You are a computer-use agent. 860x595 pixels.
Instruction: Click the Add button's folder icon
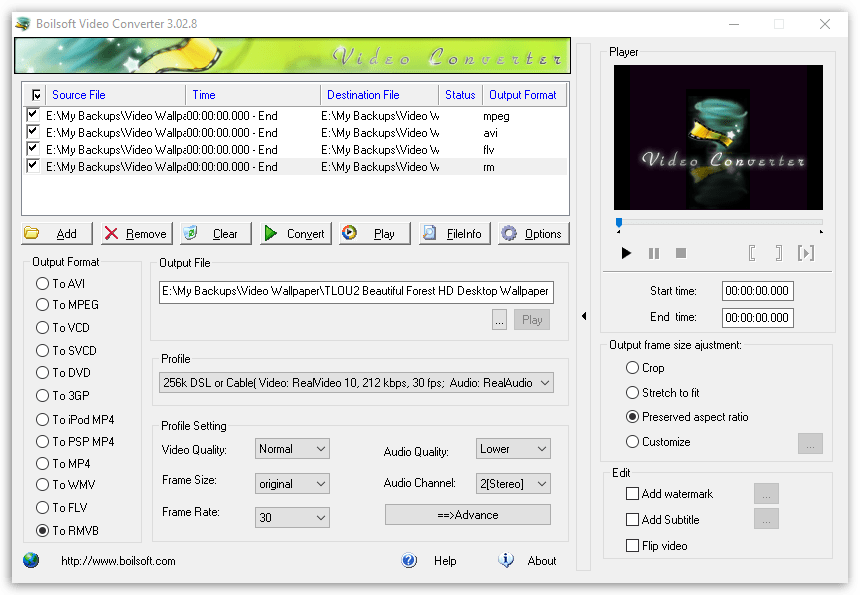(36, 233)
